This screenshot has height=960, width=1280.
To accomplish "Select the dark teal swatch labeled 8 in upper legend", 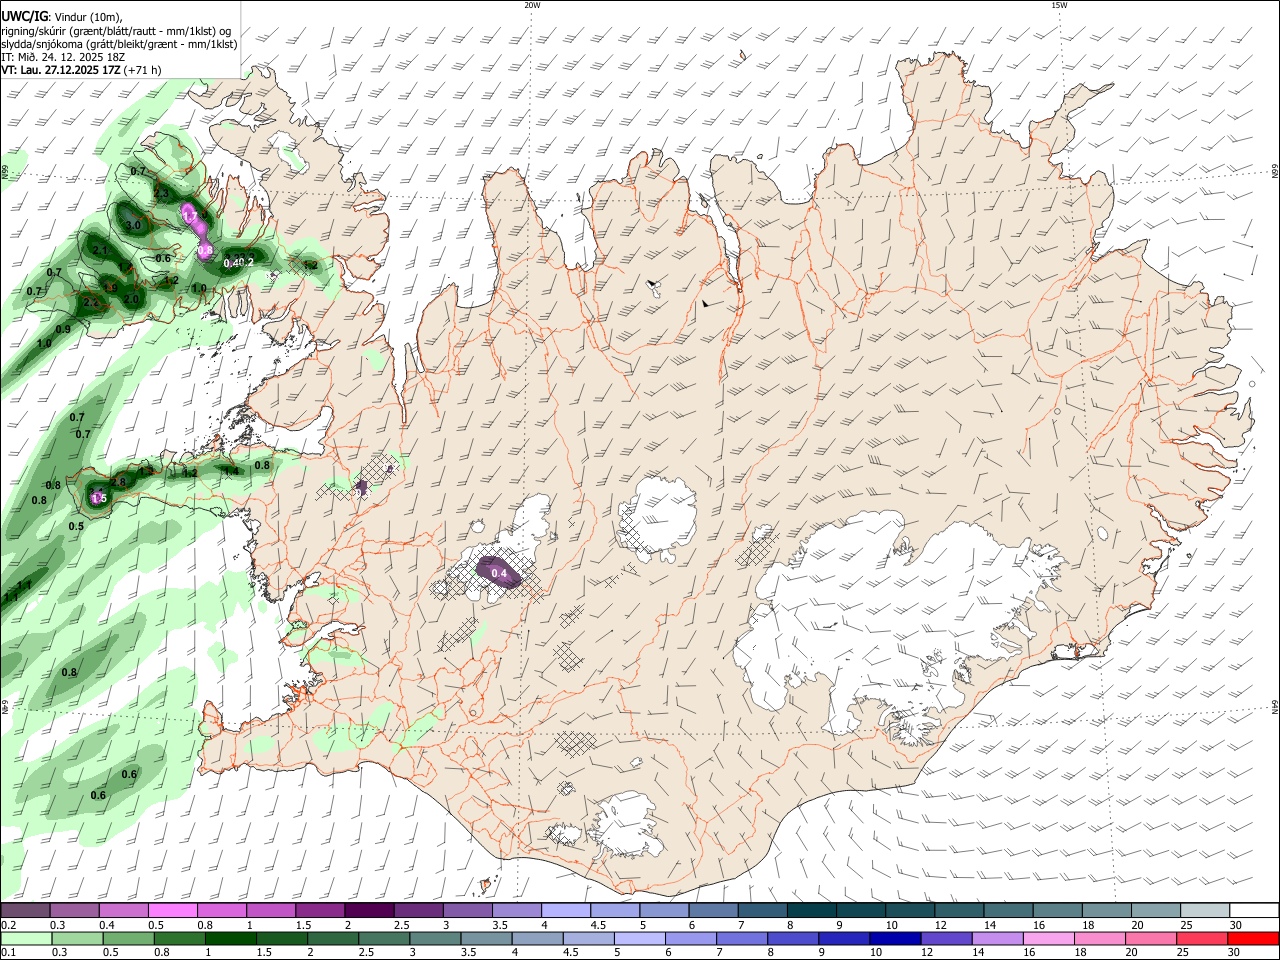I will point(812,910).
